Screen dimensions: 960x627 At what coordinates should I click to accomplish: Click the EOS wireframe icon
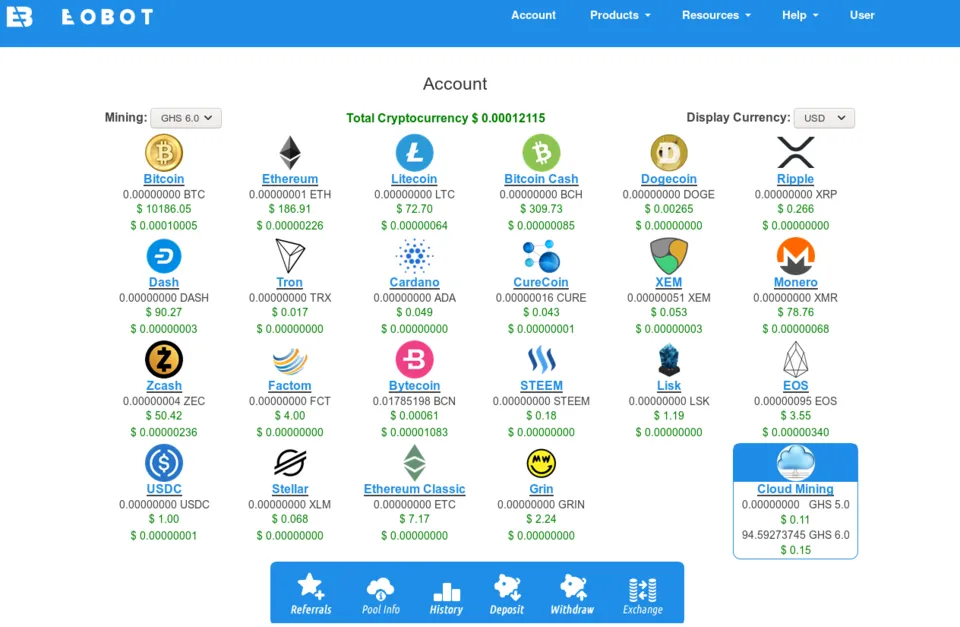point(795,359)
